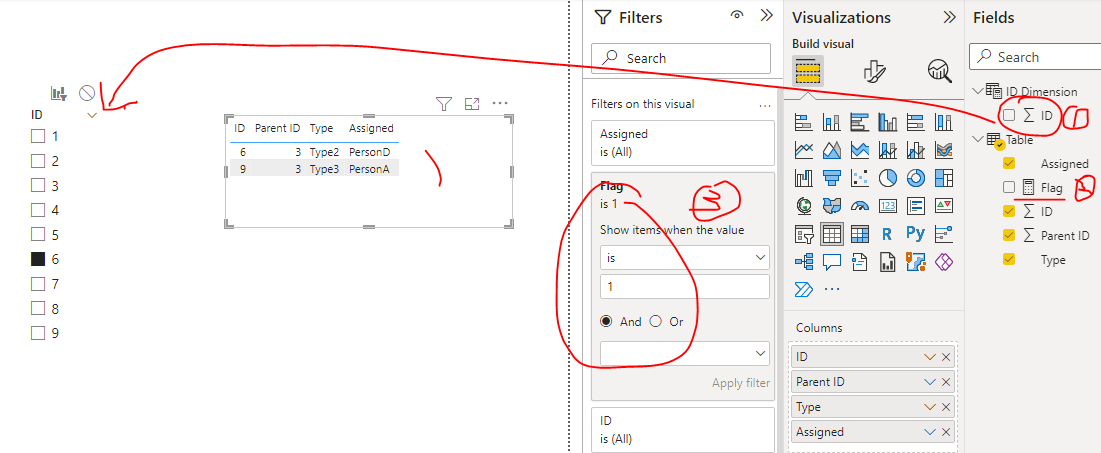Image resolution: width=1101 pixels, height=453 pixels.
Task: Select the Slicer visual icon
Action: 804,233
